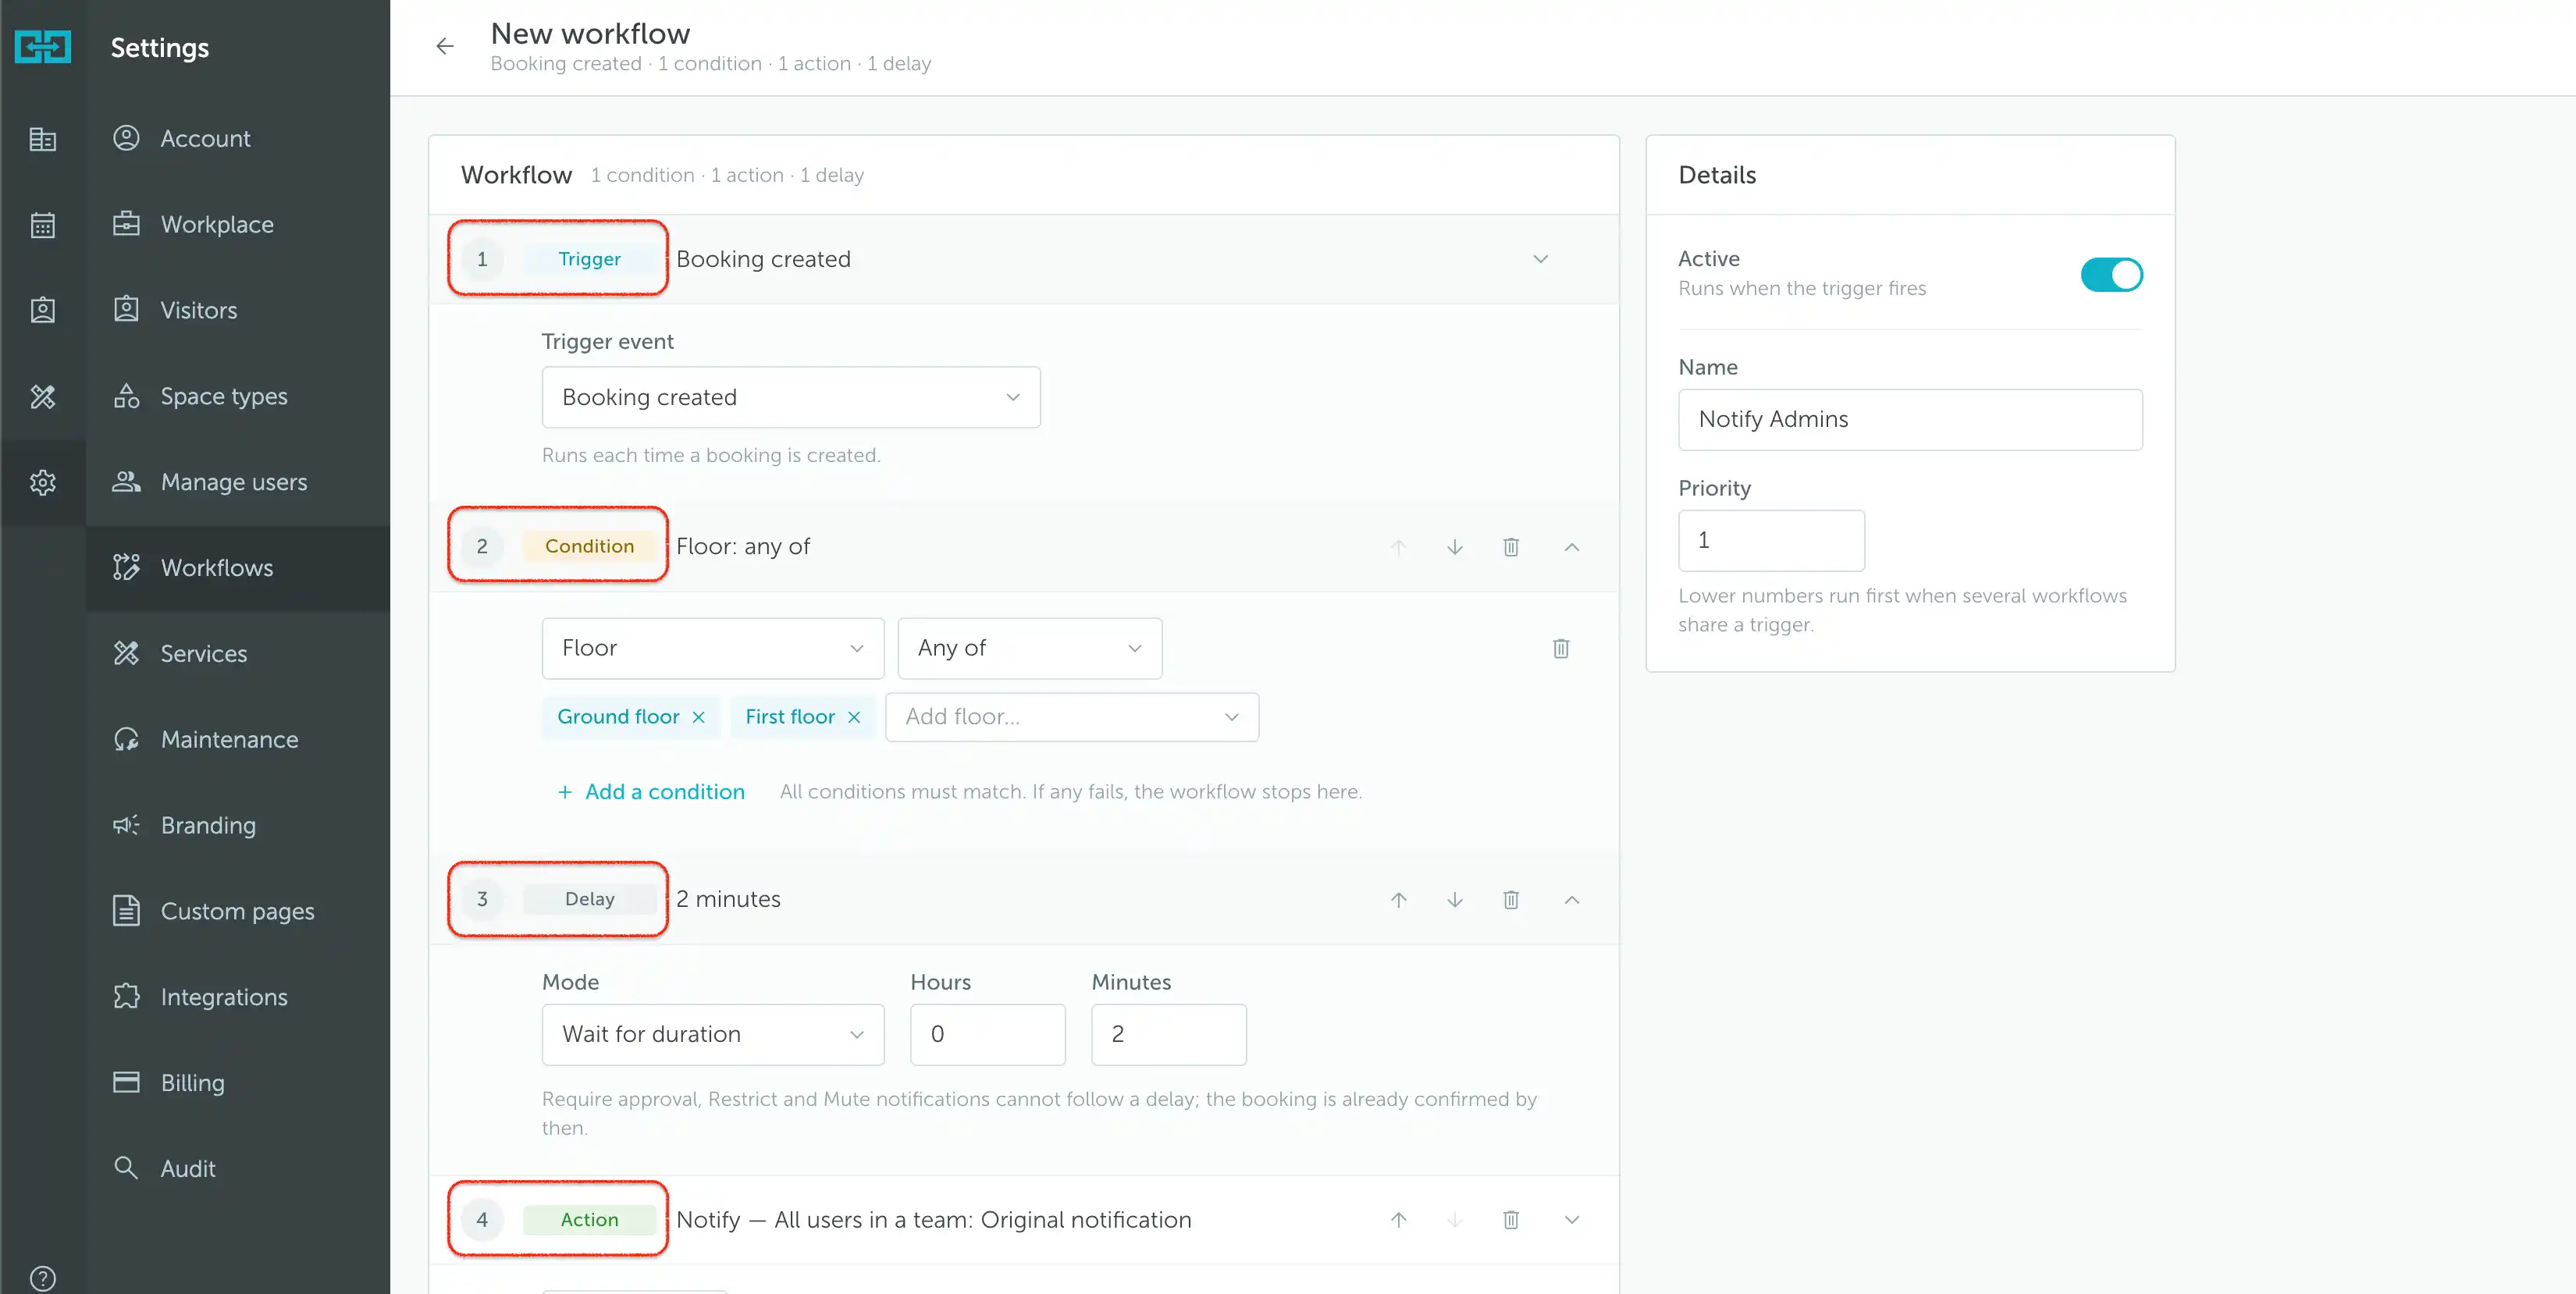Open the Add floor dropdown
The height and width of the screenshot is (1294, 2576).
(x=1072, y=717)
